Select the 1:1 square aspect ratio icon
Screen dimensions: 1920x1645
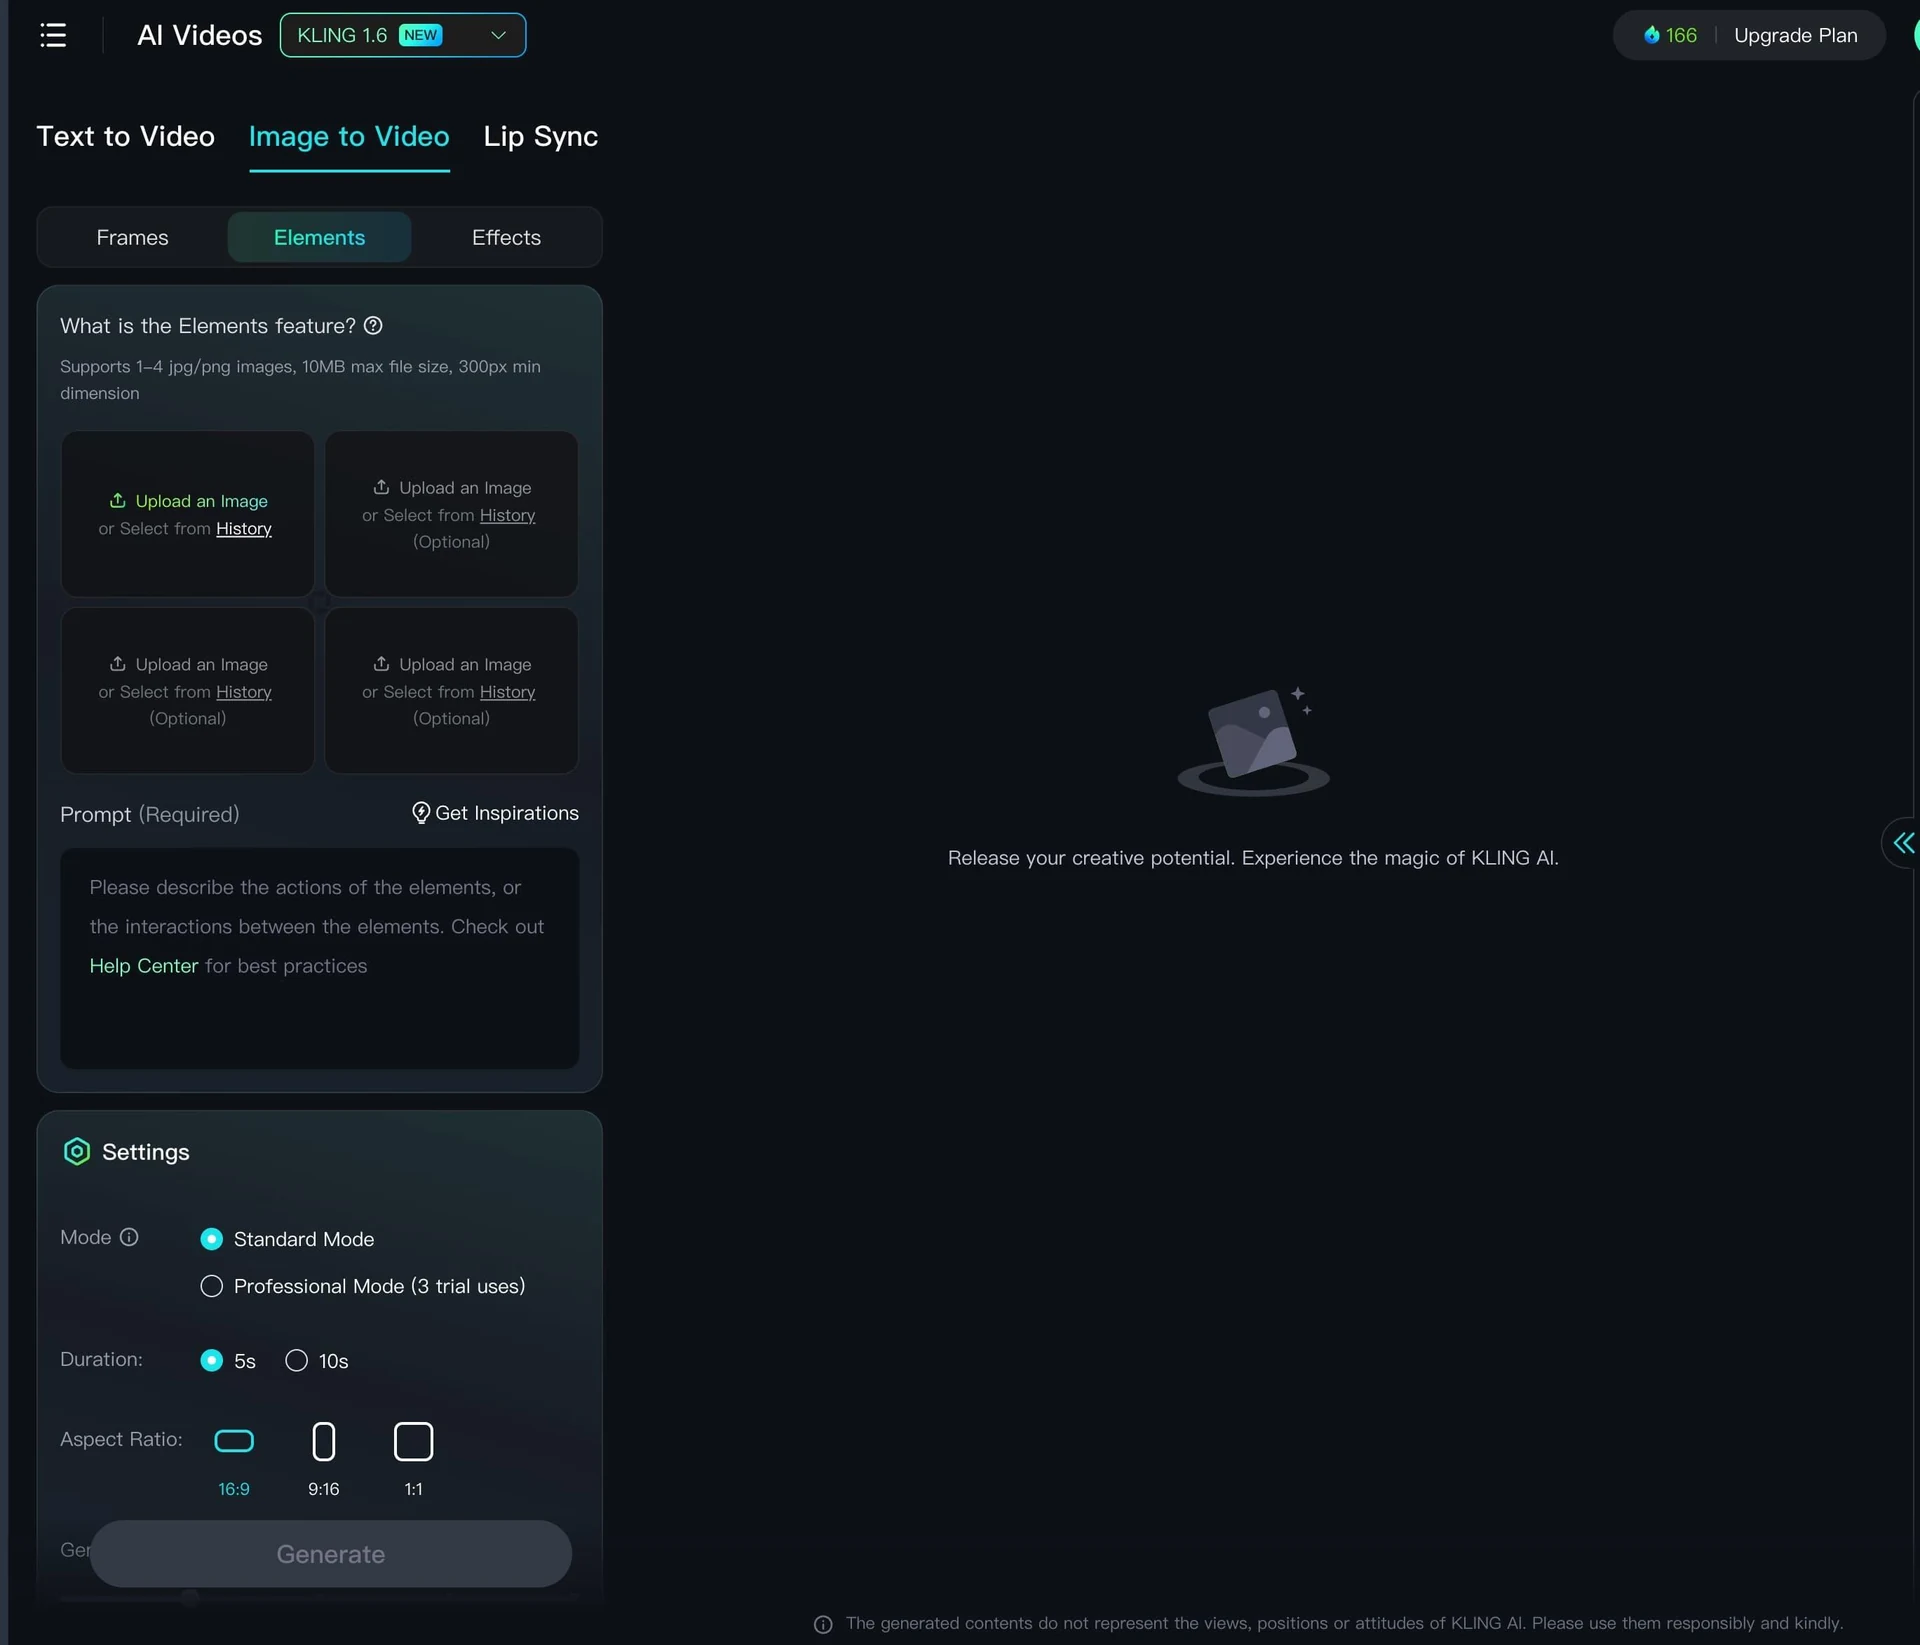pyautogui.click(x=413, y=1441)
